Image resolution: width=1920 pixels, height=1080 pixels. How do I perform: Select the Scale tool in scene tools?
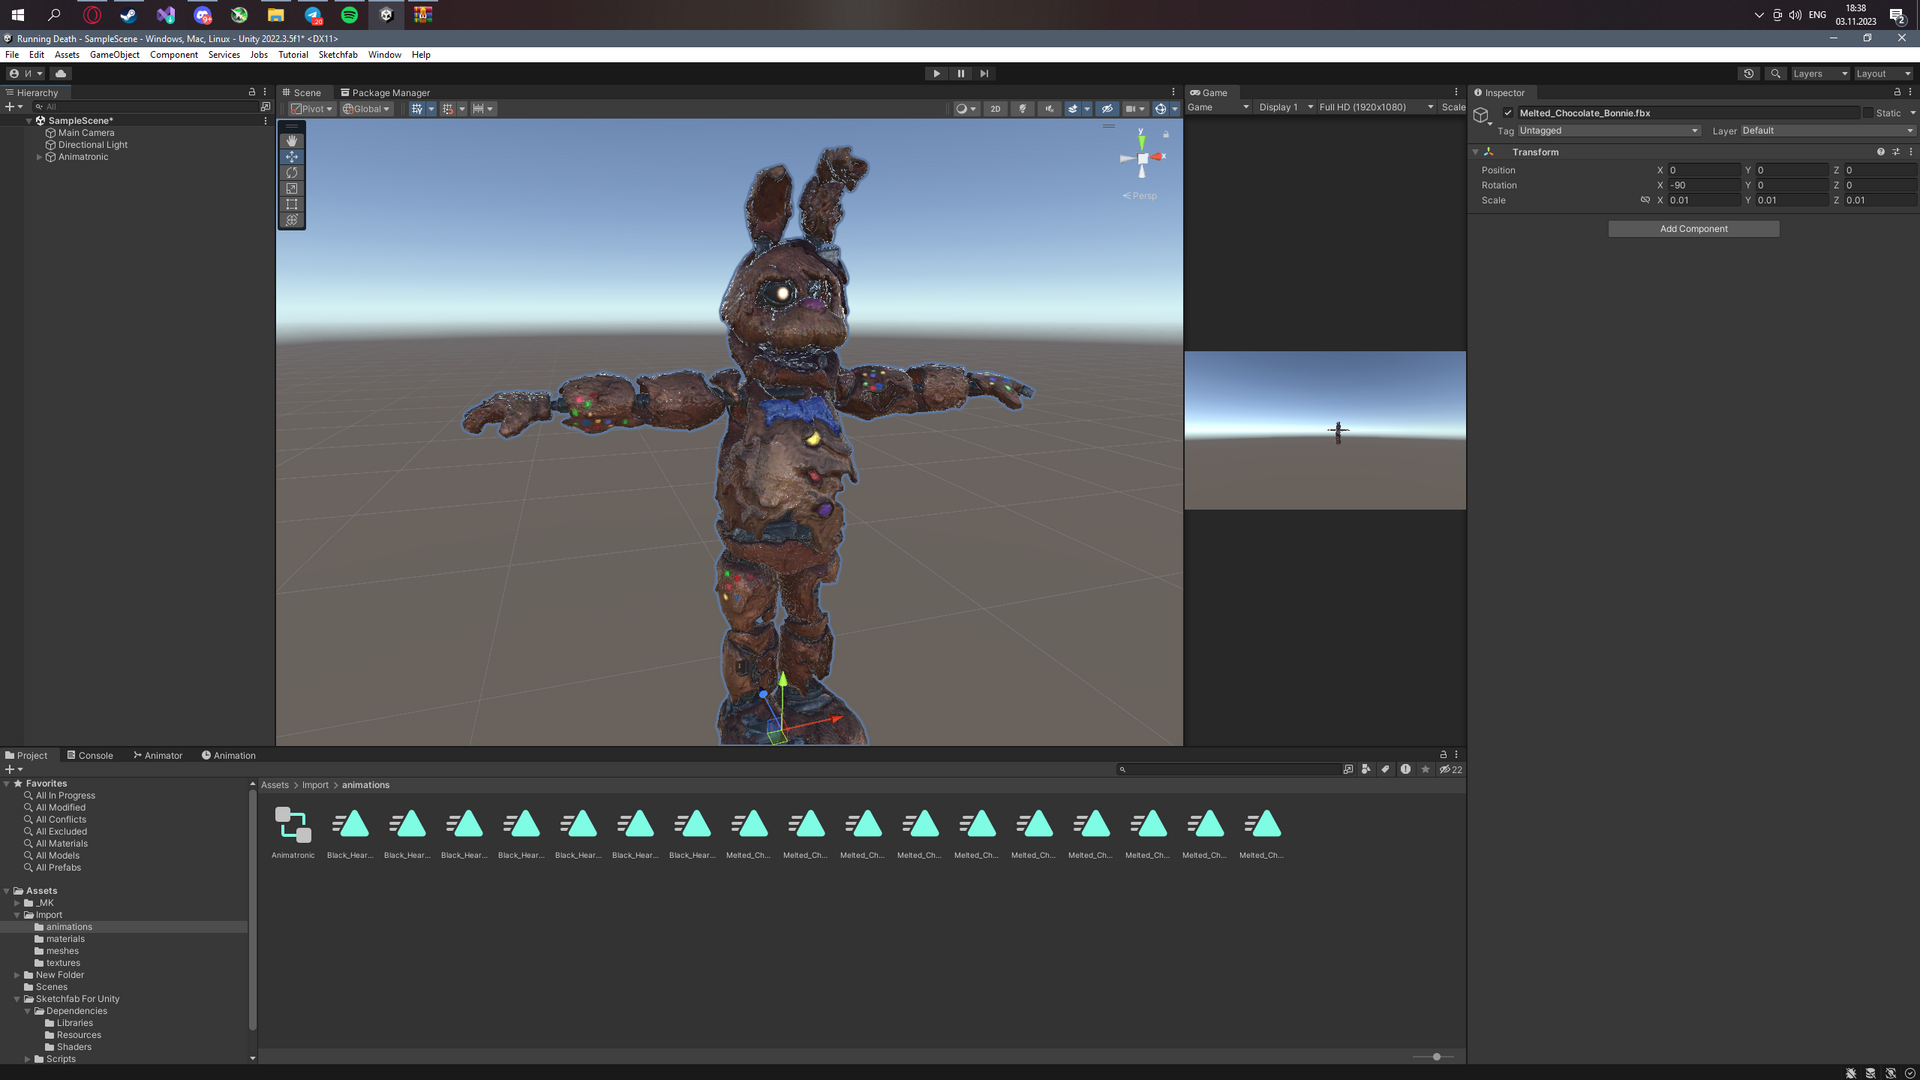(x=292, y=188)
